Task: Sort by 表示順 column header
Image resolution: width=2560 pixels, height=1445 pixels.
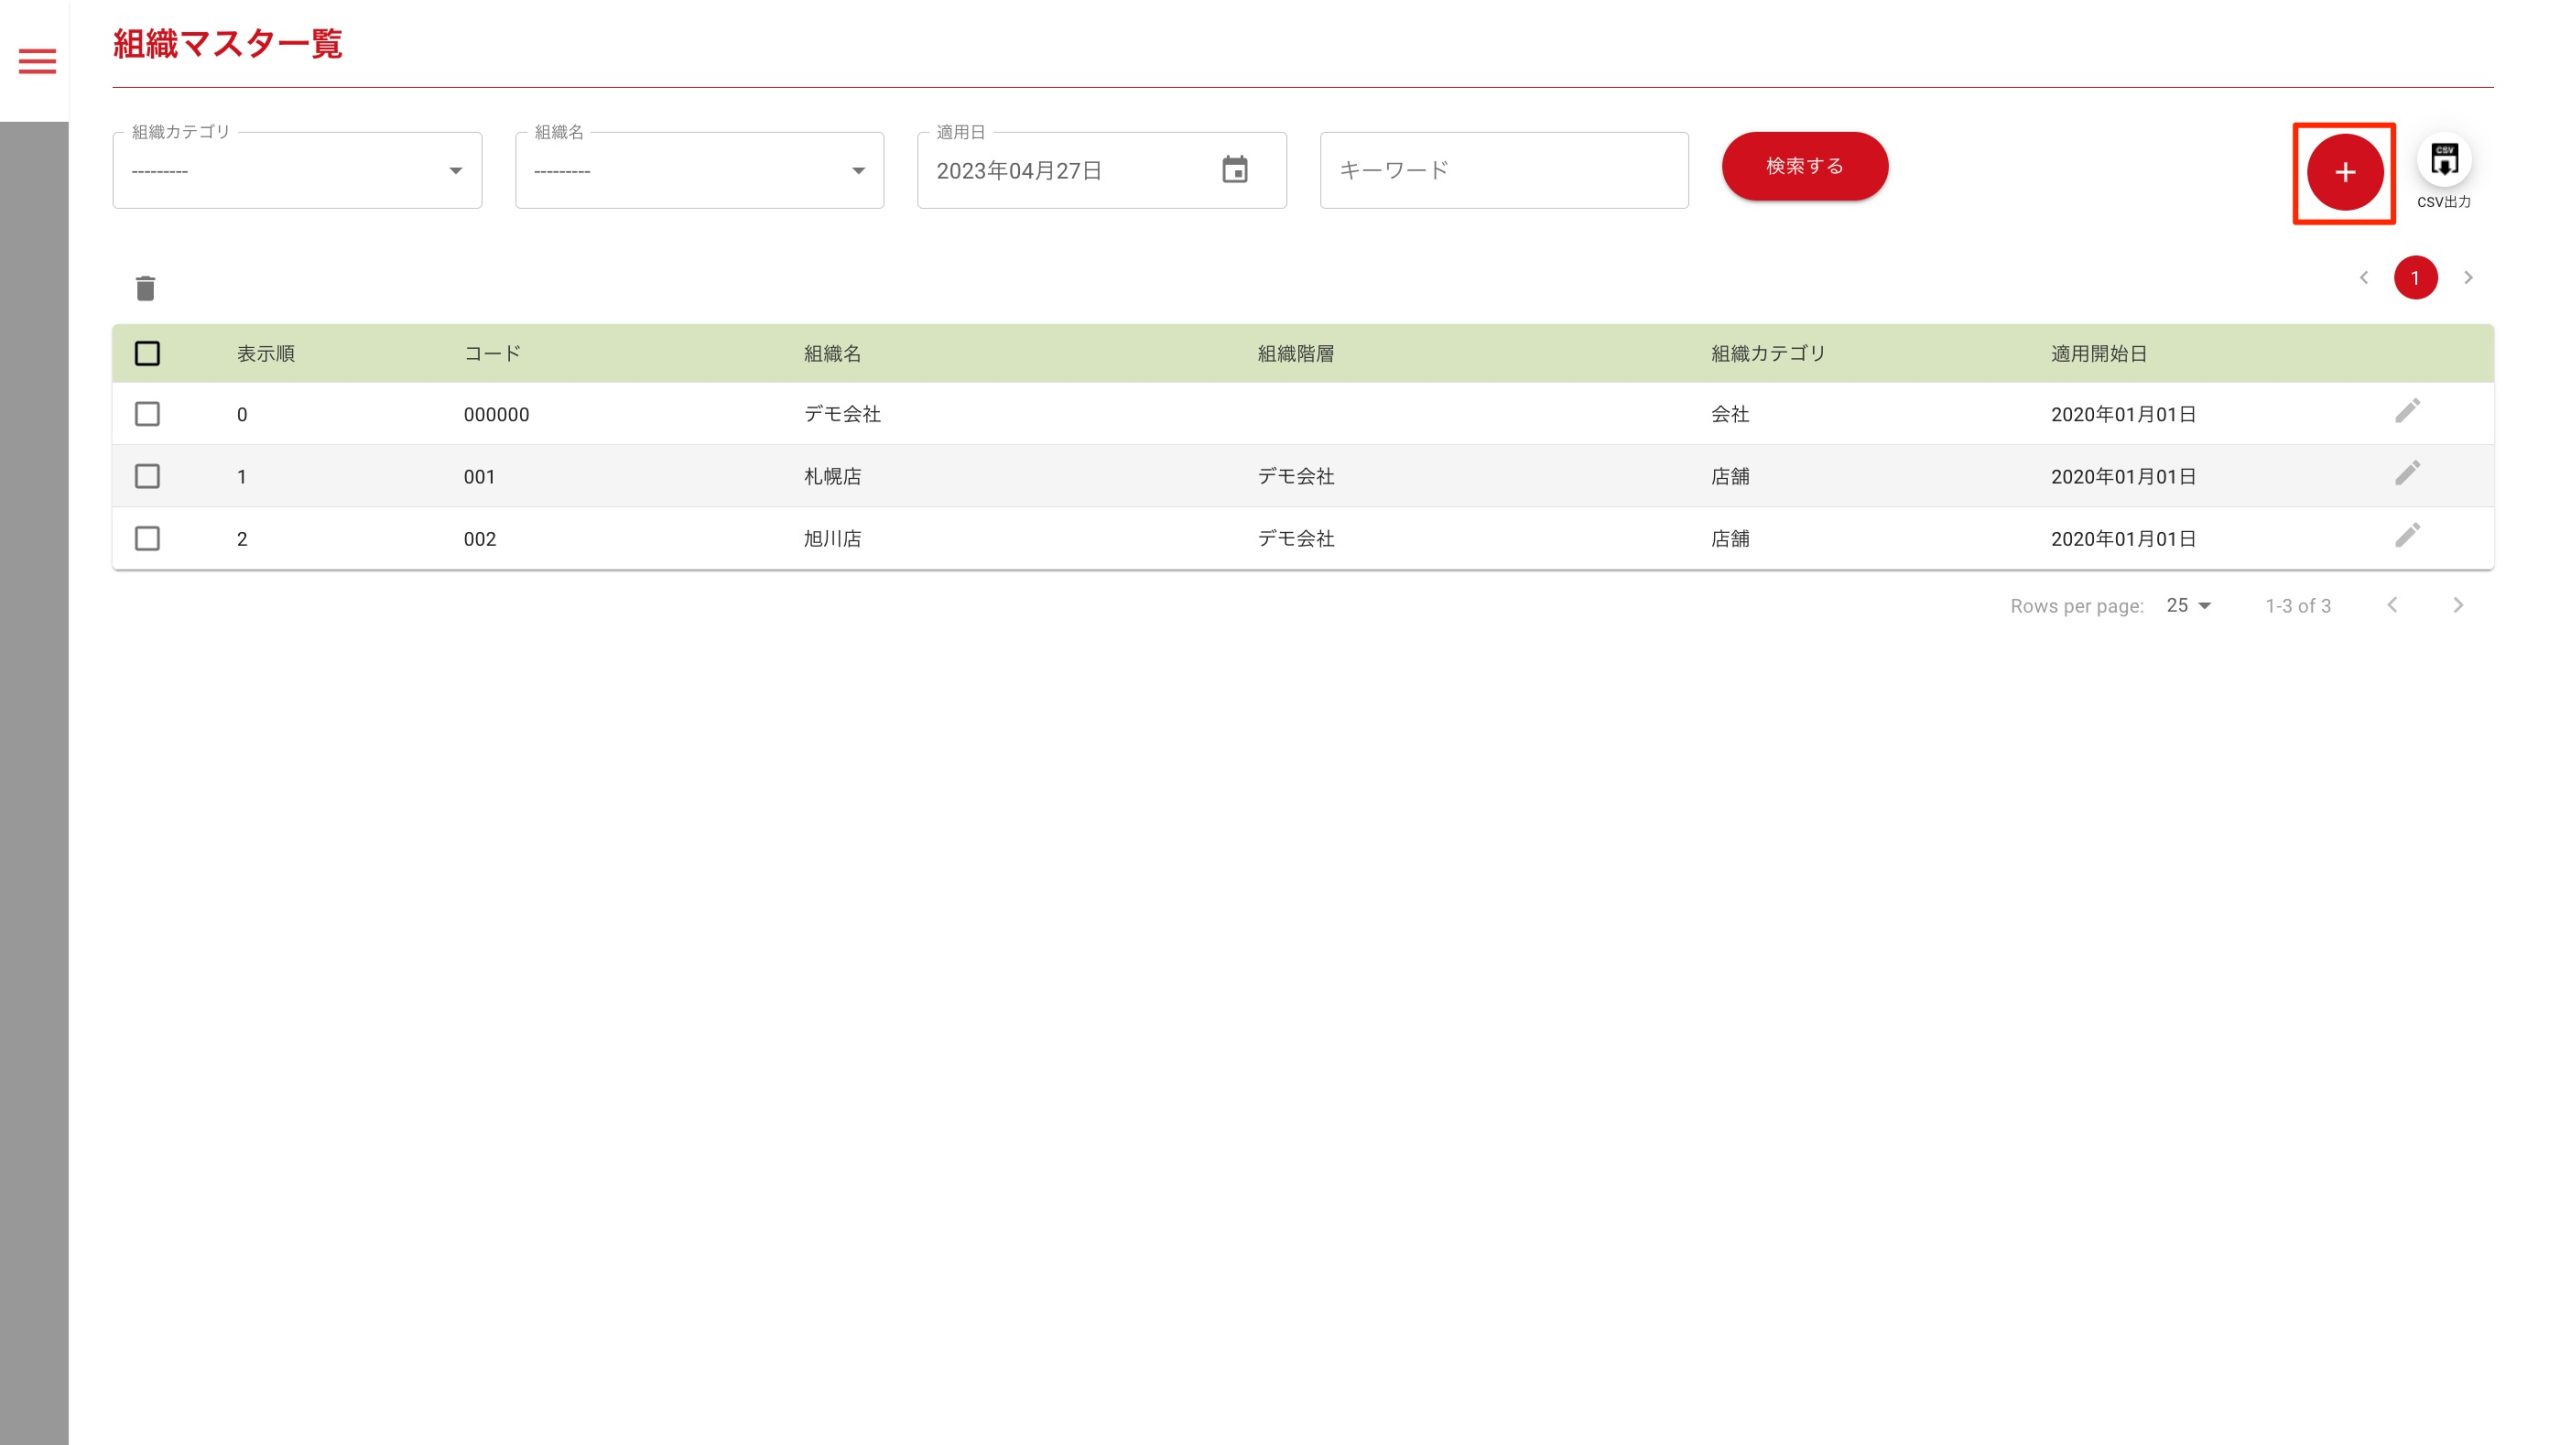Action: [265, 353]
